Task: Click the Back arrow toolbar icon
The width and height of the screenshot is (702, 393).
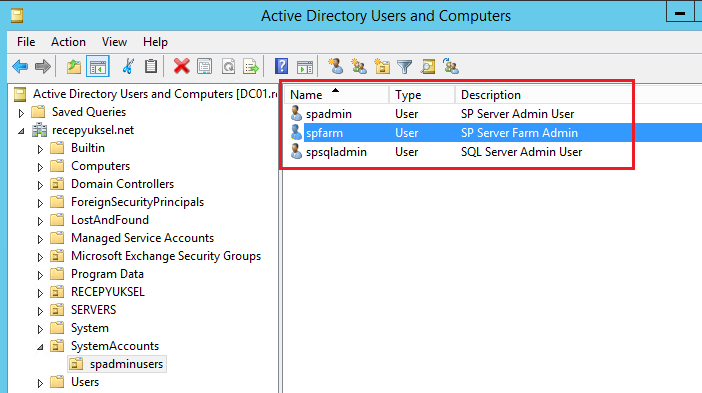Action: pyautogui.click(x=20, y=67)
